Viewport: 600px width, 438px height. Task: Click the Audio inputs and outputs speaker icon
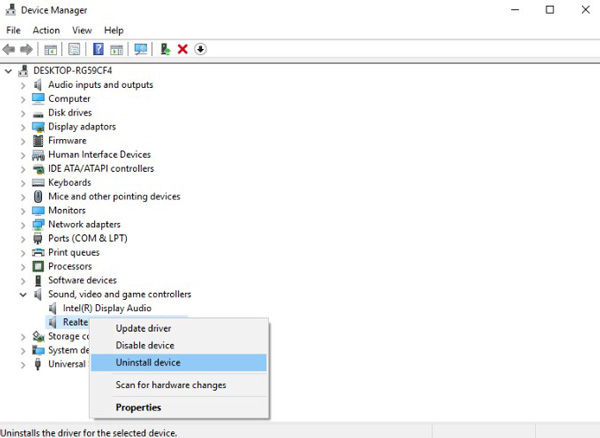pos(38,85)
